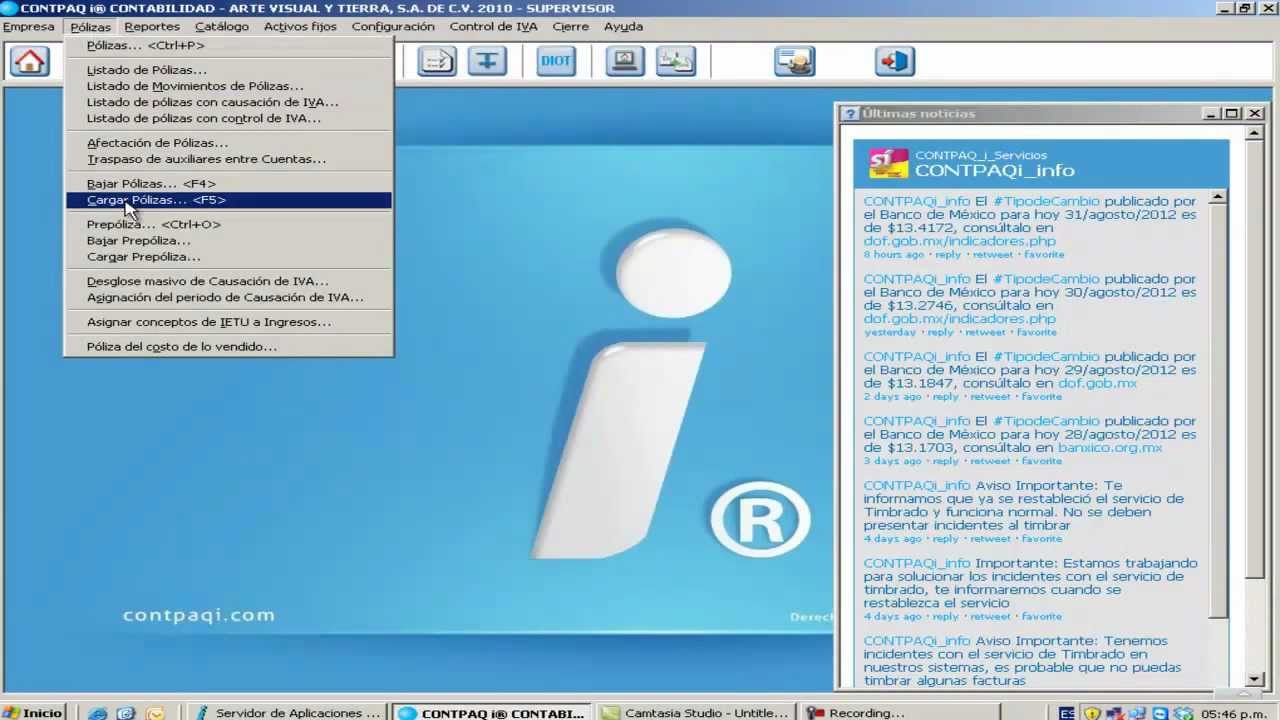Click the Home toolbar icon

point(30,61)
